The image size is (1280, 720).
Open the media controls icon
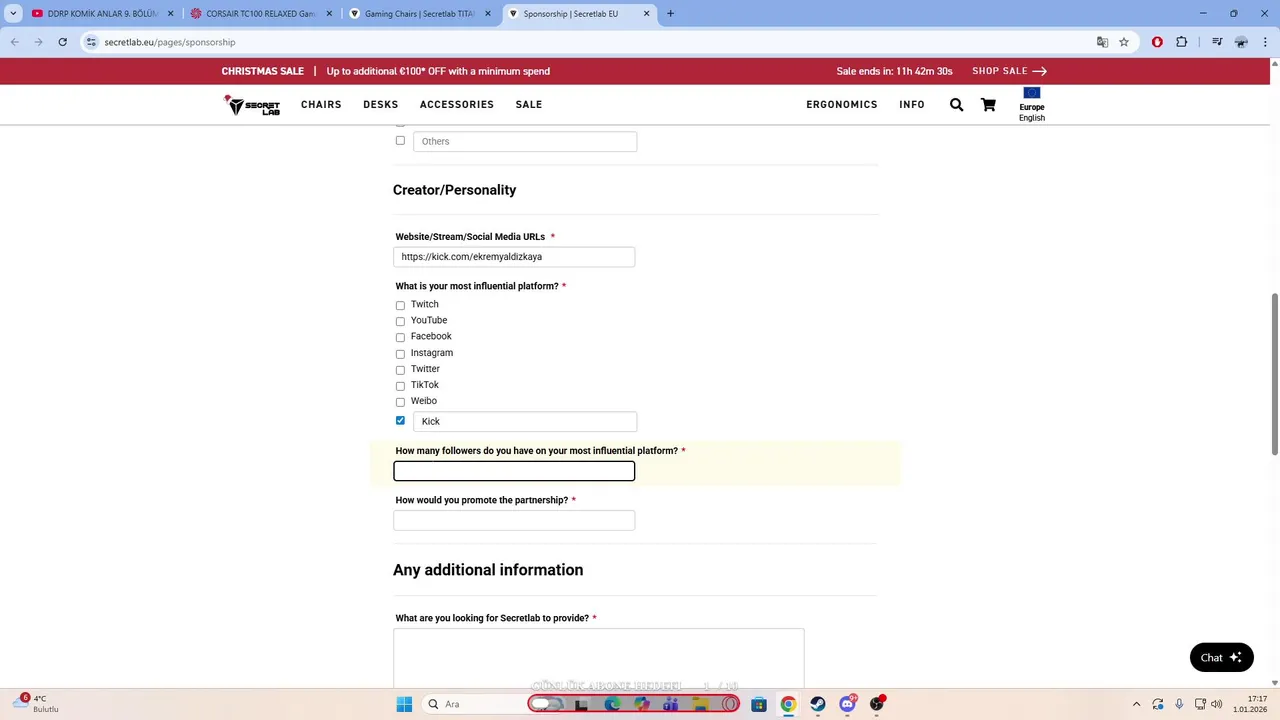pyautogui.click(x=1217, y=42)
